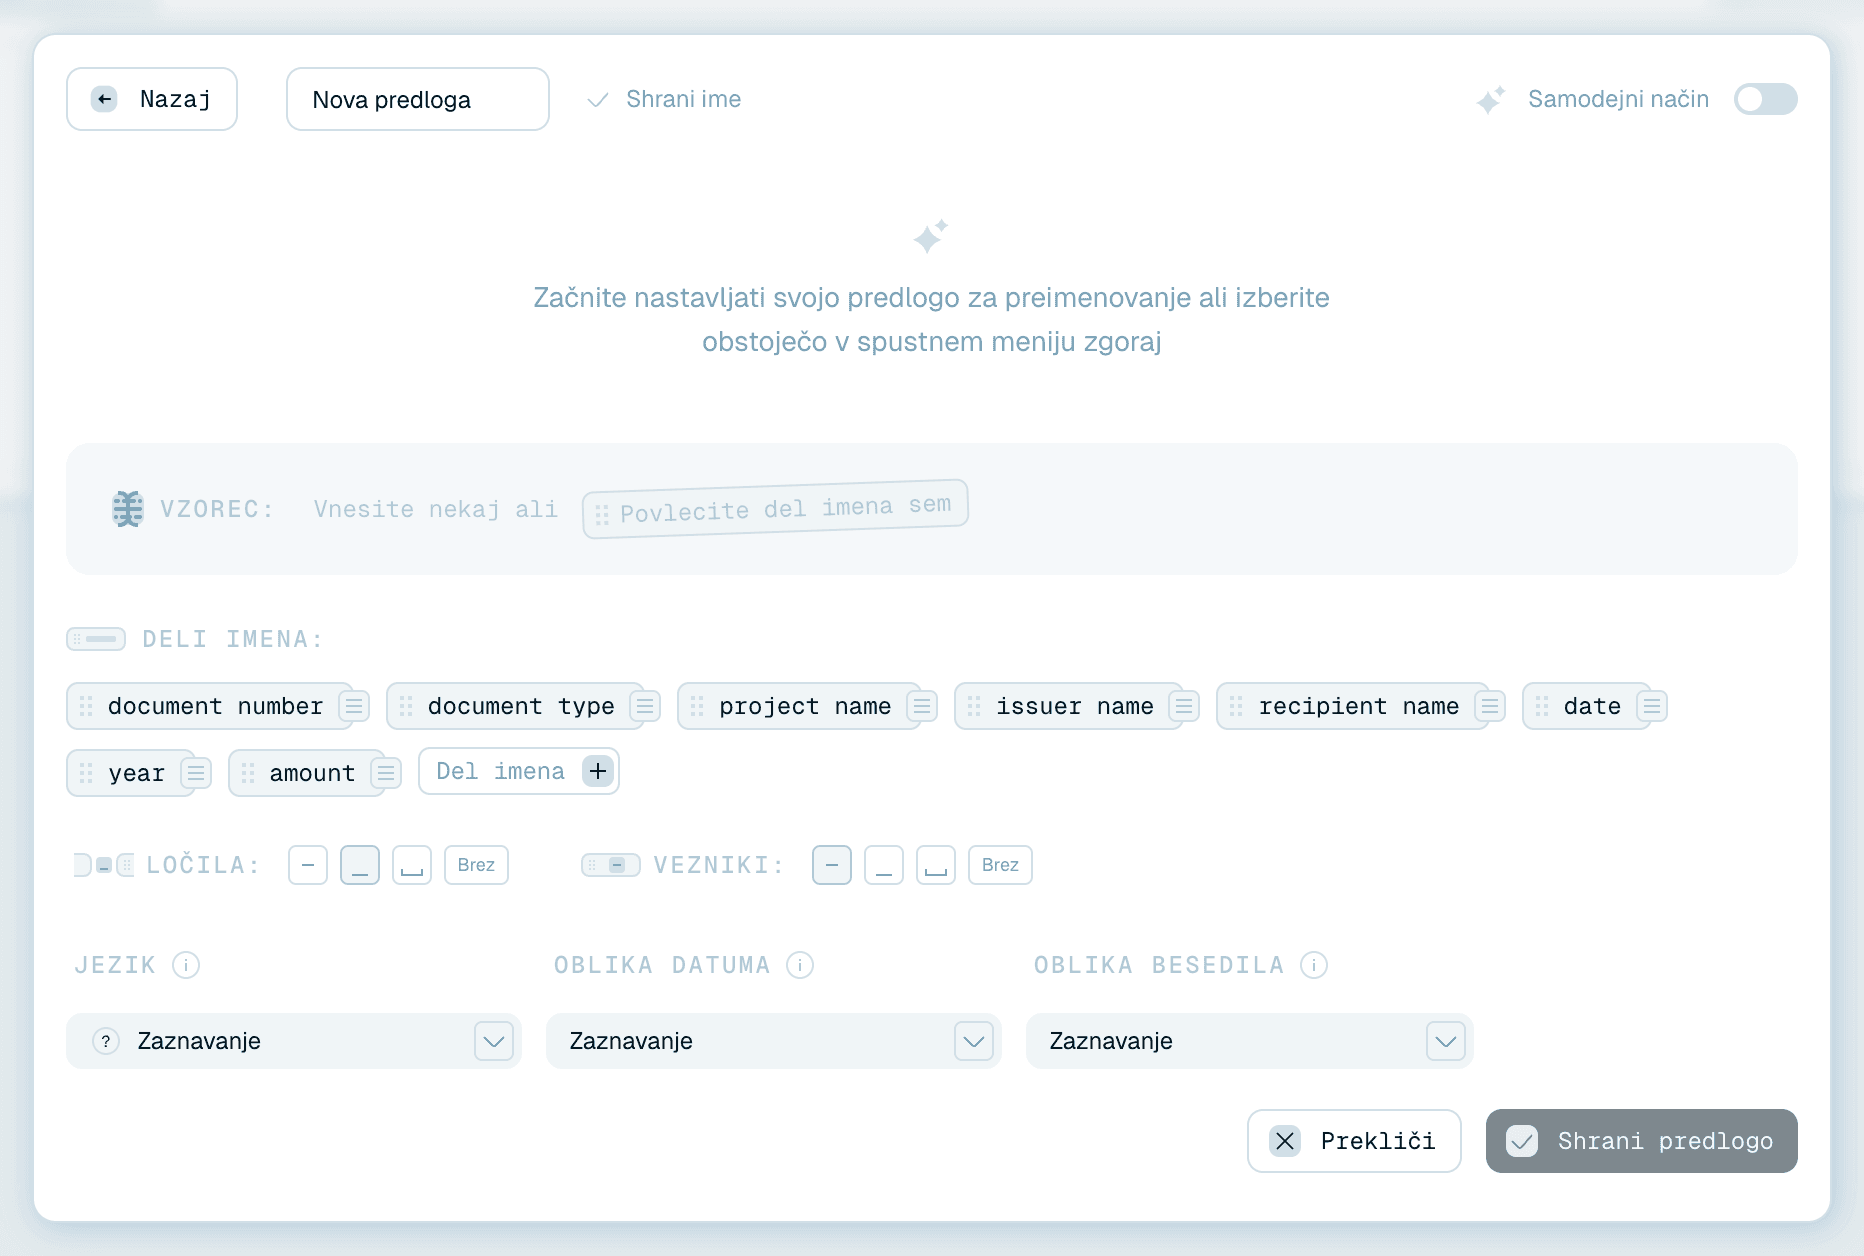Image resolution: width=1864 pixels, height=1256 pixels.
Task: Click info icon beside OBLIKA DATUMA
Action: click(x=800, y=965)
